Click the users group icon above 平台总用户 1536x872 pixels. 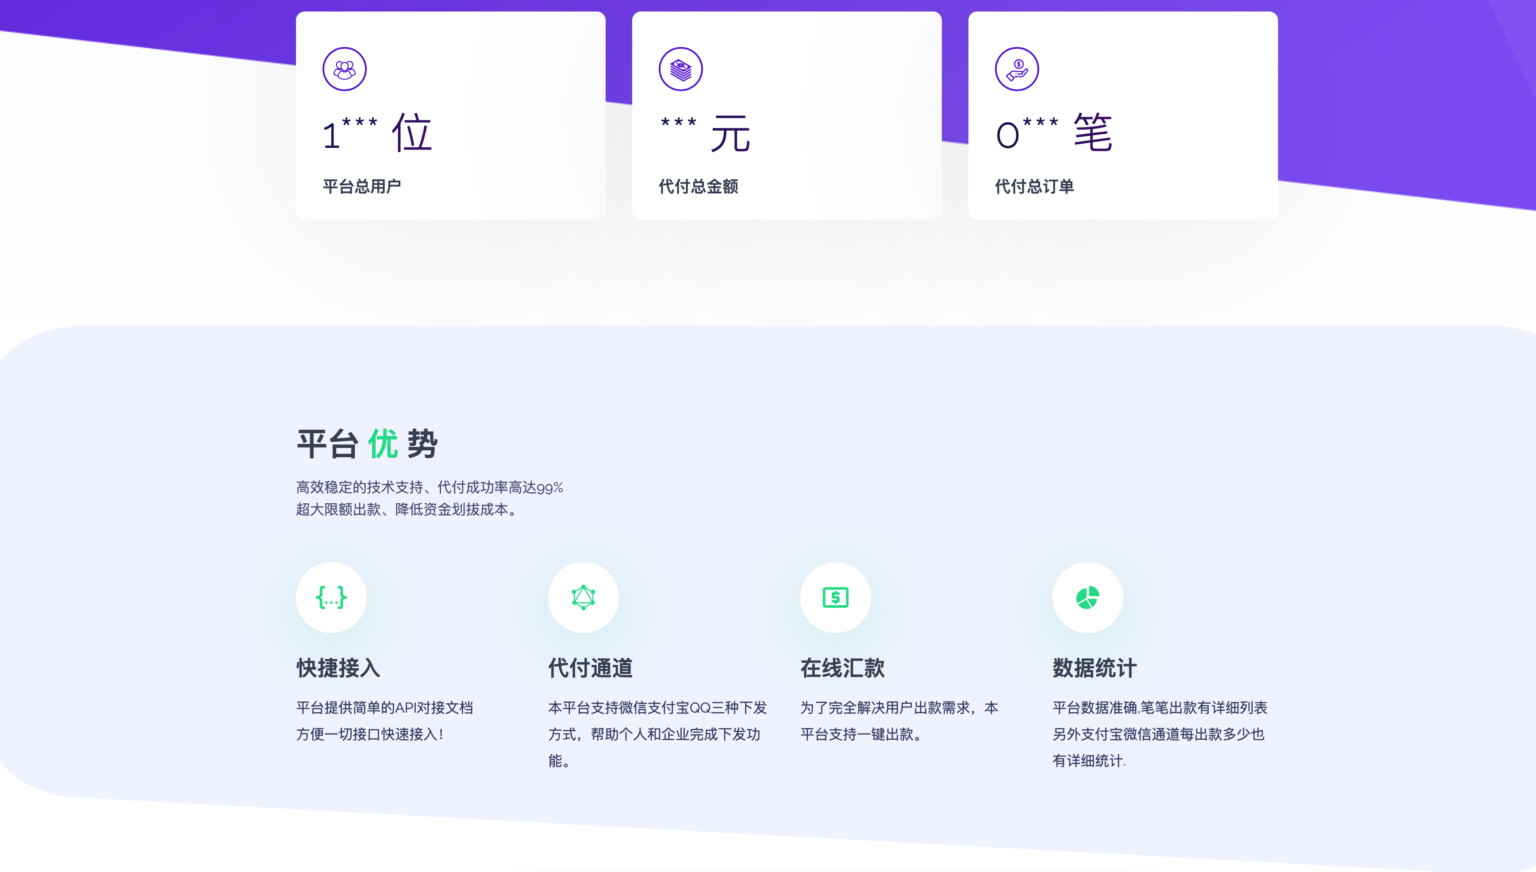click(345, 69)
